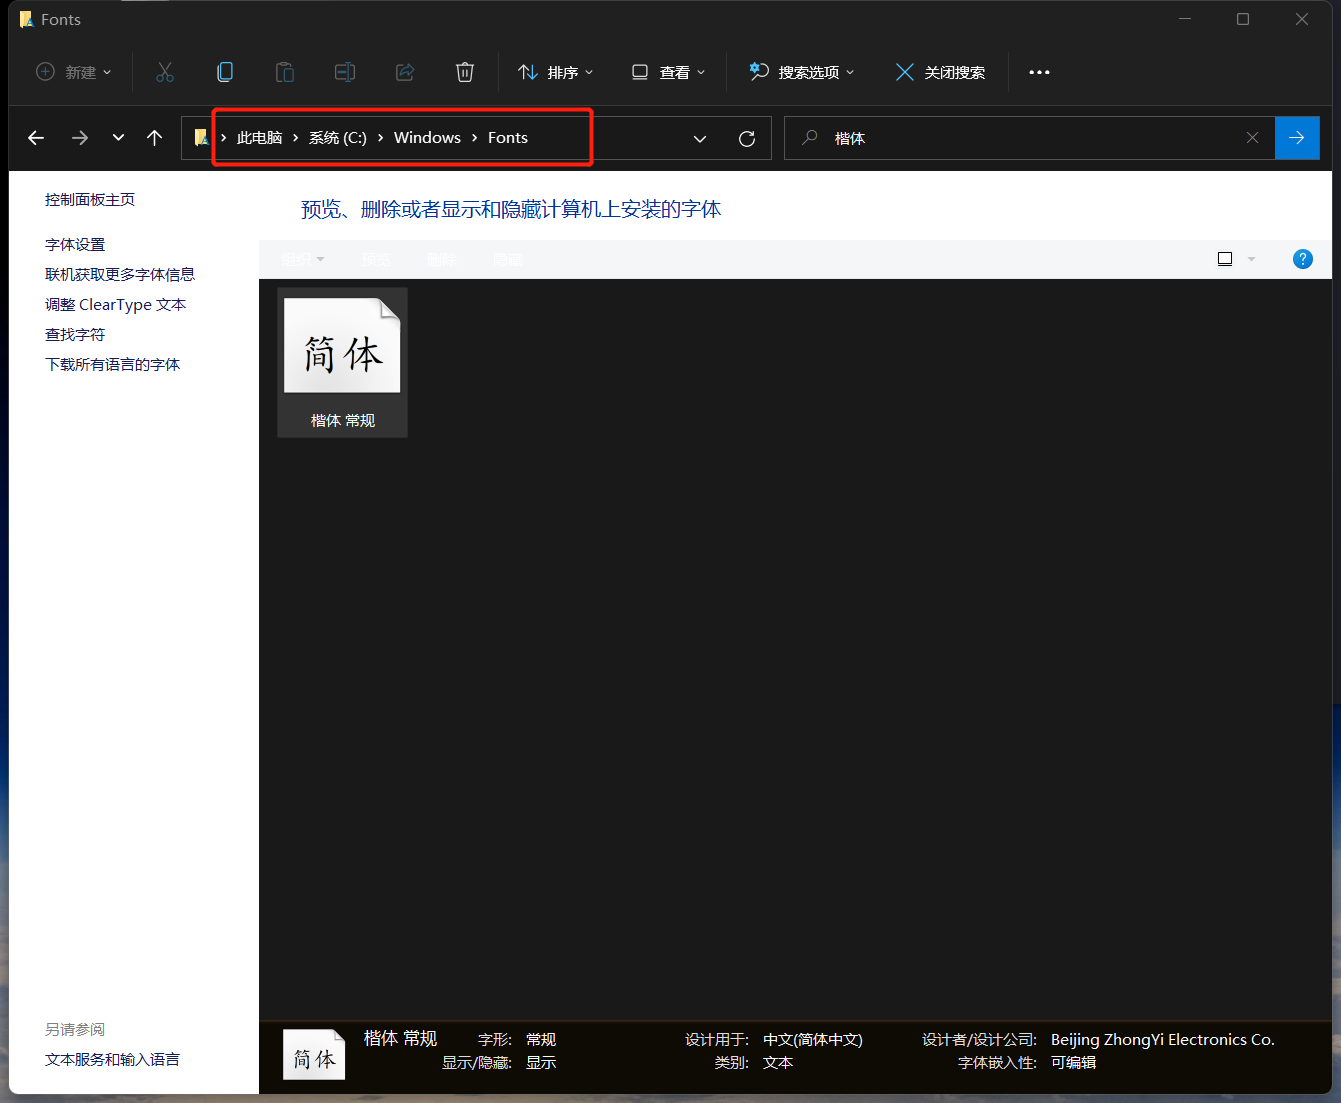
Task: Click the Delete trash can icon
Action: [x=465, y=72]
